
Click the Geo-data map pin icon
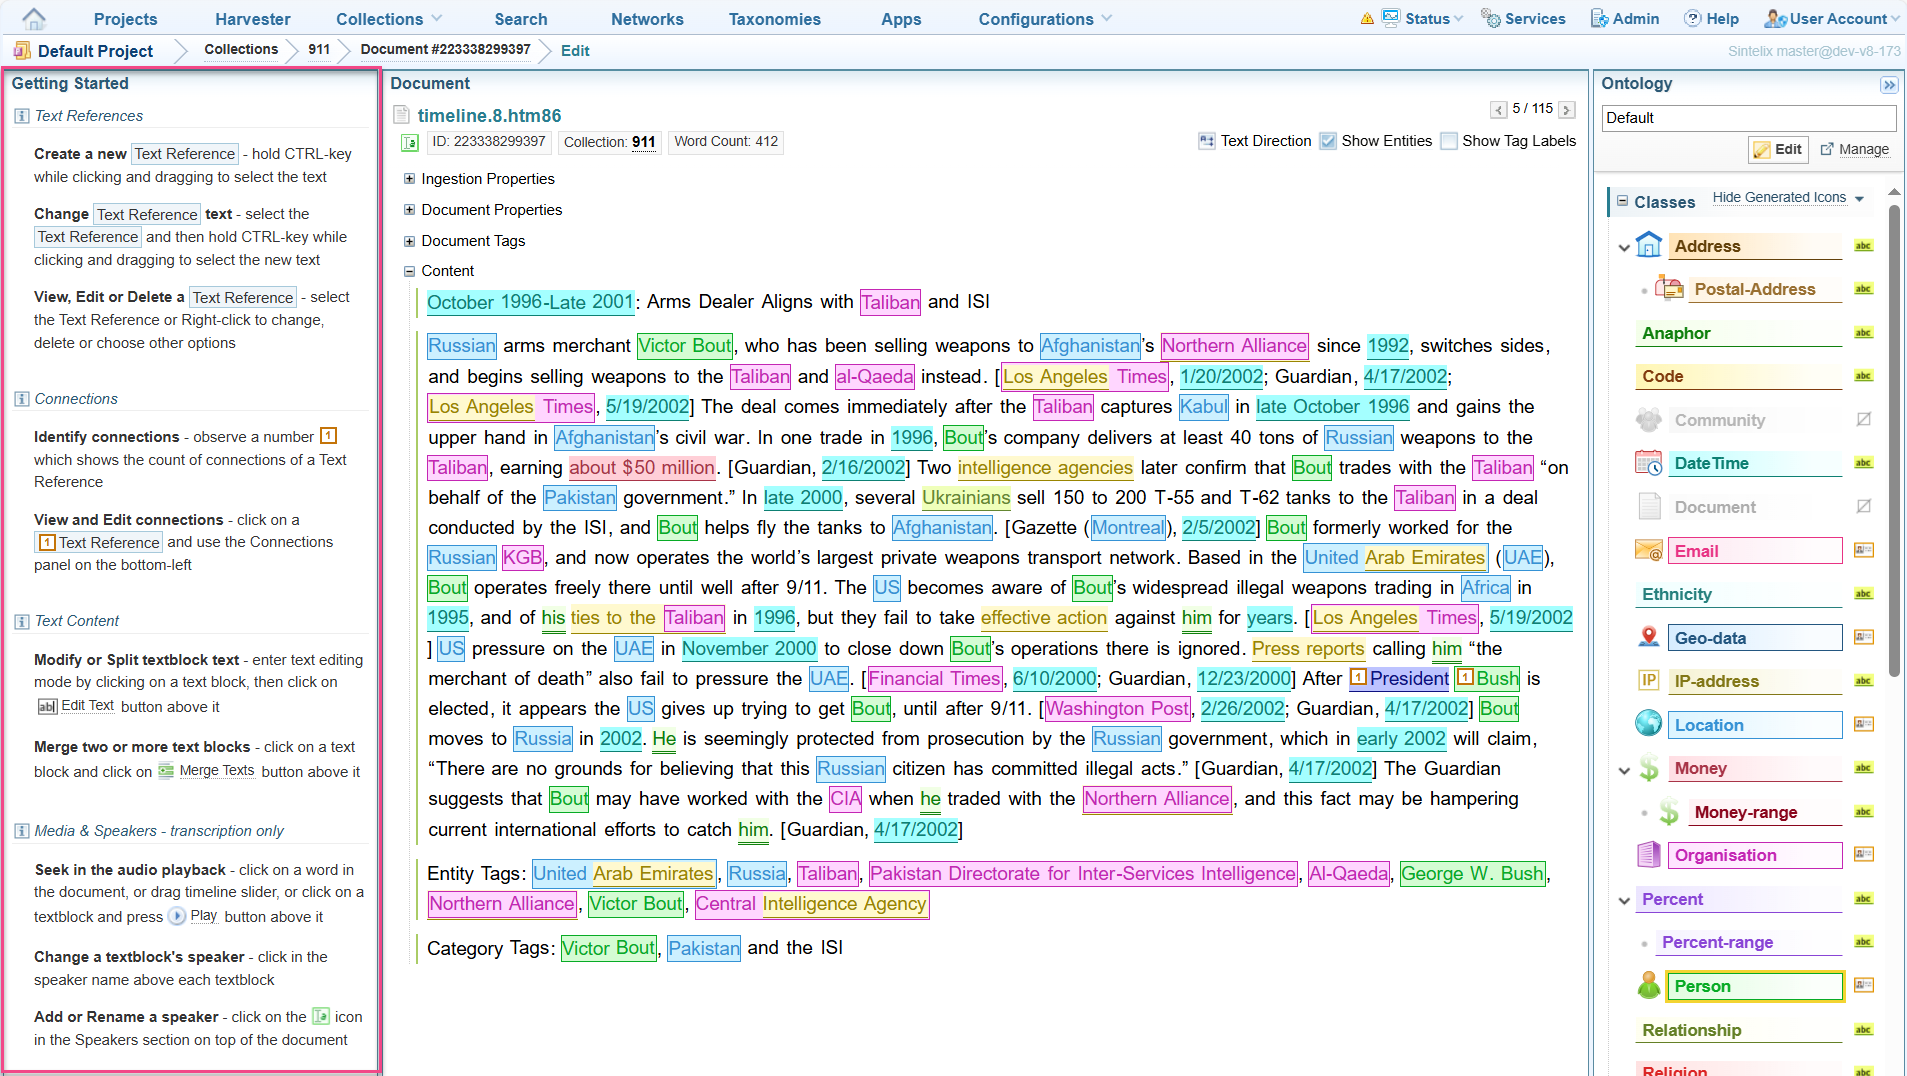[1649, 638]
